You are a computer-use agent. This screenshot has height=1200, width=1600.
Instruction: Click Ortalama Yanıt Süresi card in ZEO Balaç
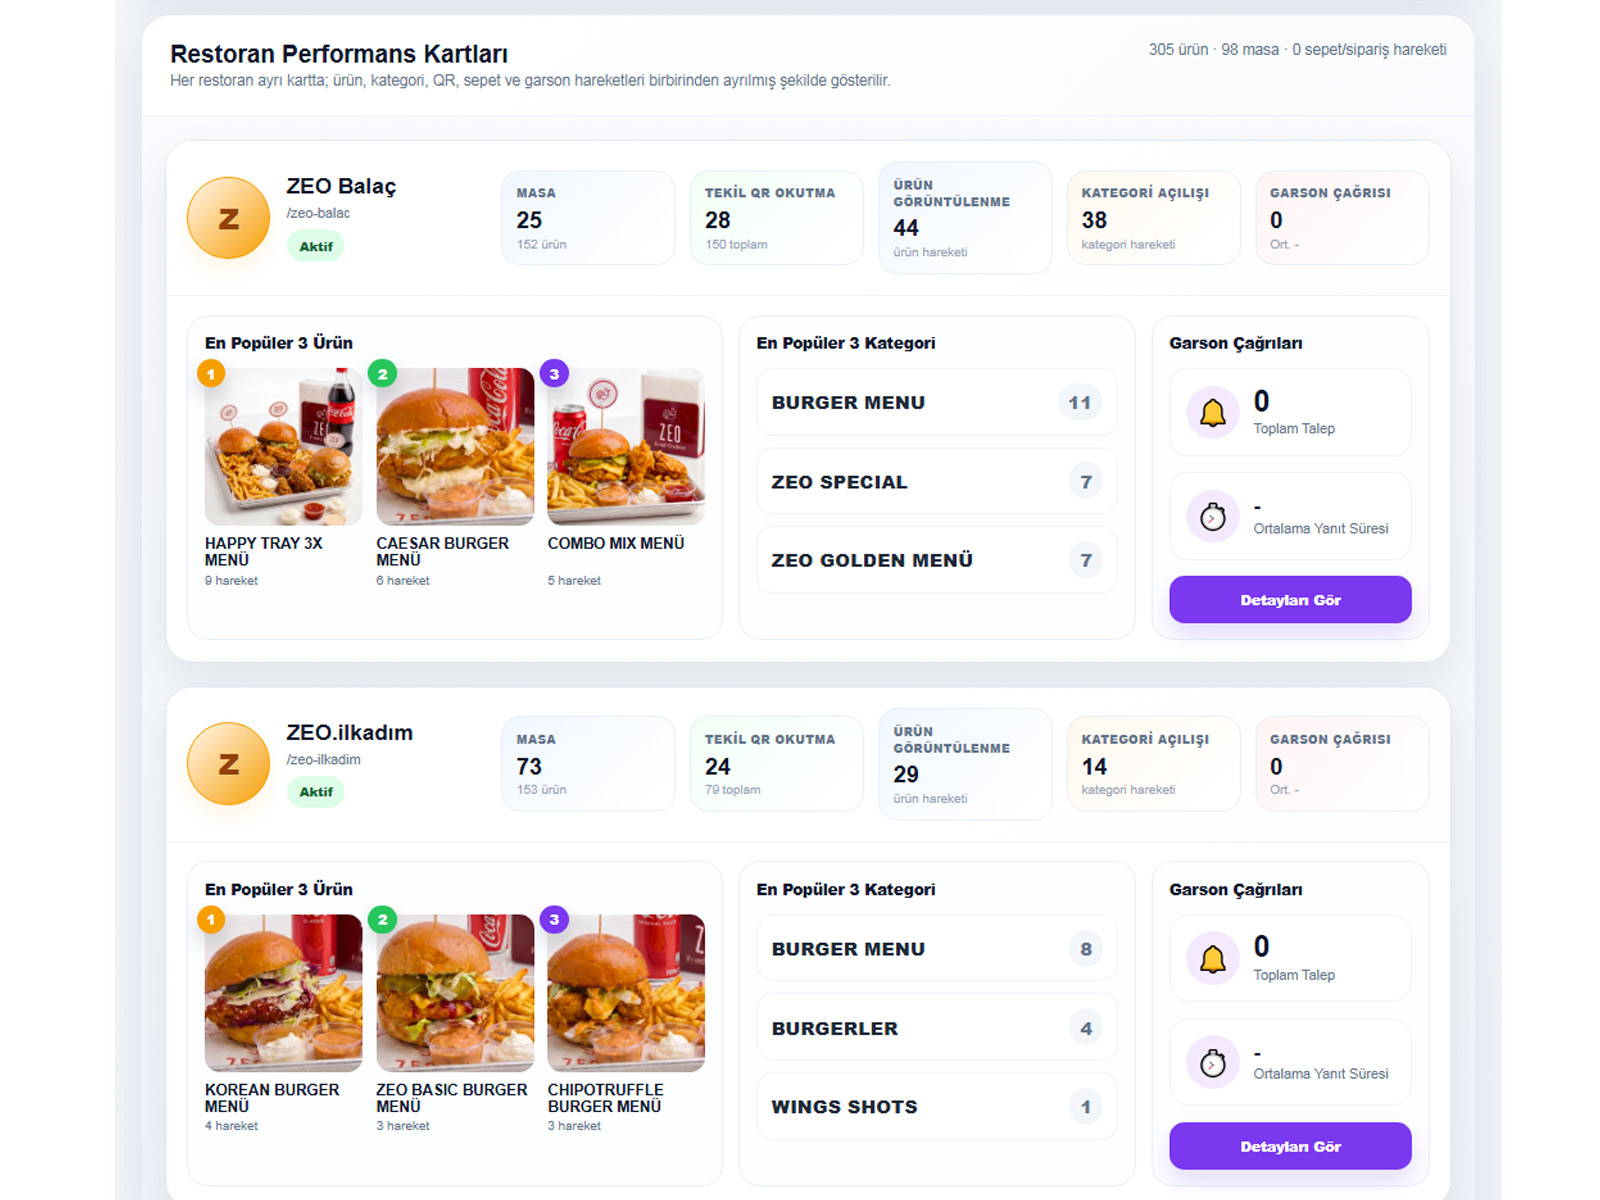coord(1290,516)
